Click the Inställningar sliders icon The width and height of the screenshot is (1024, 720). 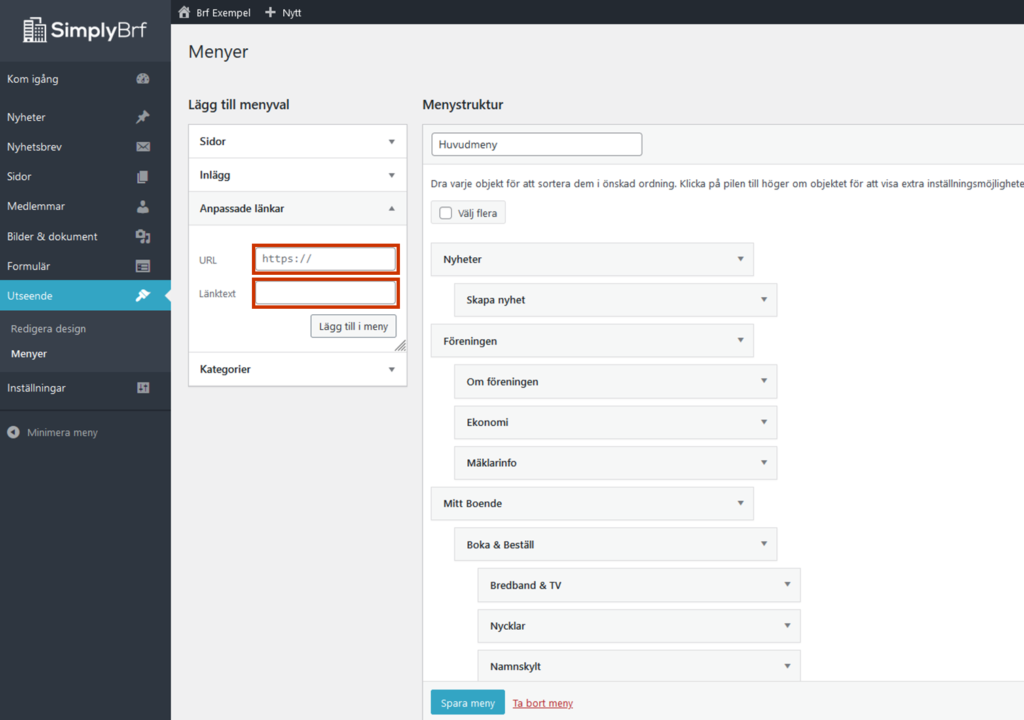143,387
